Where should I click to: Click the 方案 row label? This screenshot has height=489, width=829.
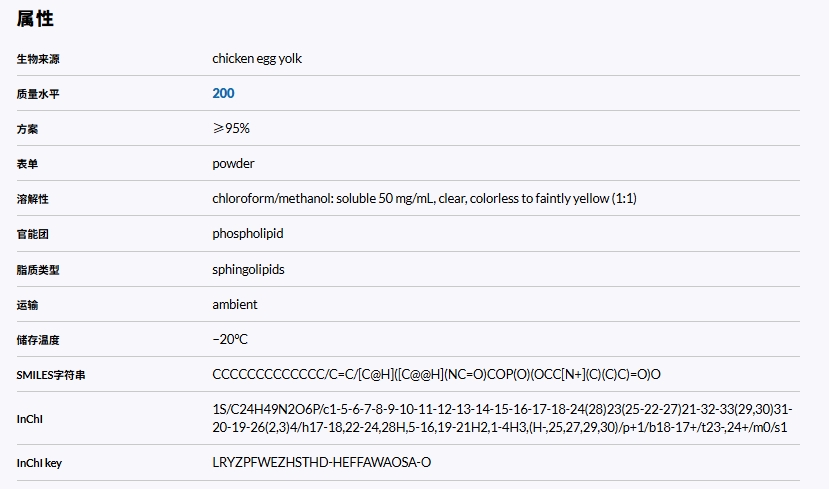click(27, 129)
